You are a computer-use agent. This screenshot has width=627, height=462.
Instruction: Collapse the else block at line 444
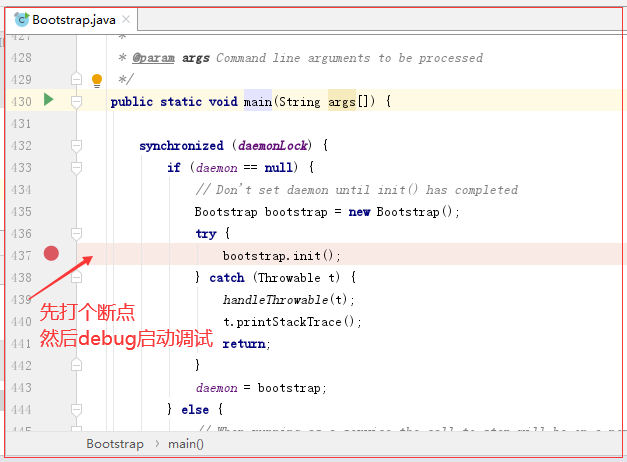click(76, 410)
